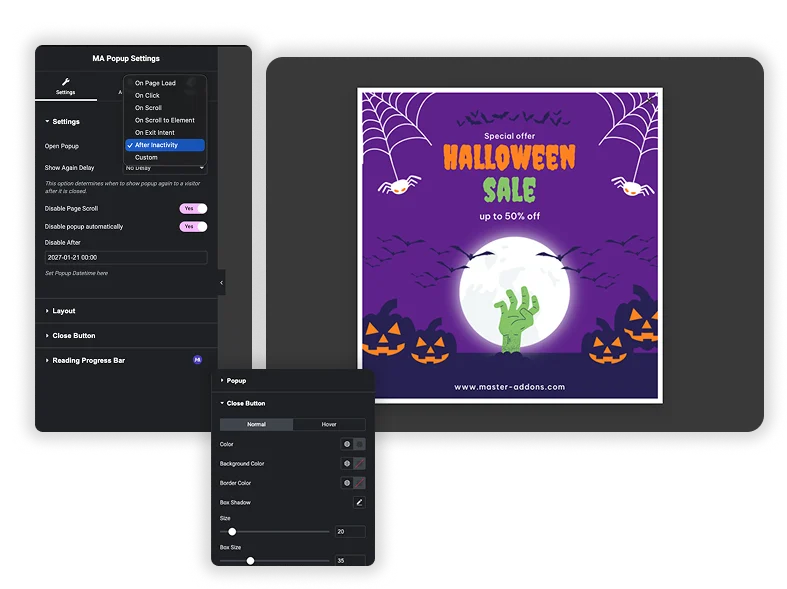This screenshot has height=589, width=787.
Task: Click the global color icon for Color
Action: tap(347, 444)
